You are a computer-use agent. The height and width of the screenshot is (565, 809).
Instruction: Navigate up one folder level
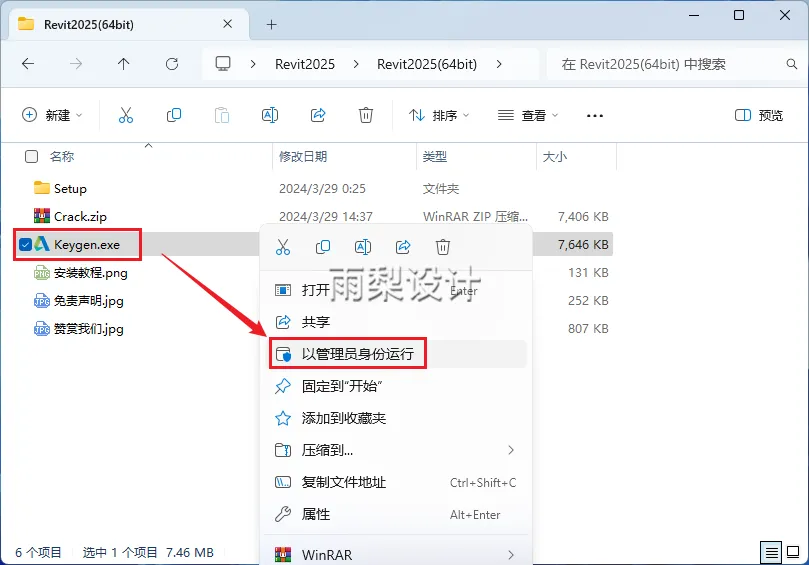tap(123, 64)
